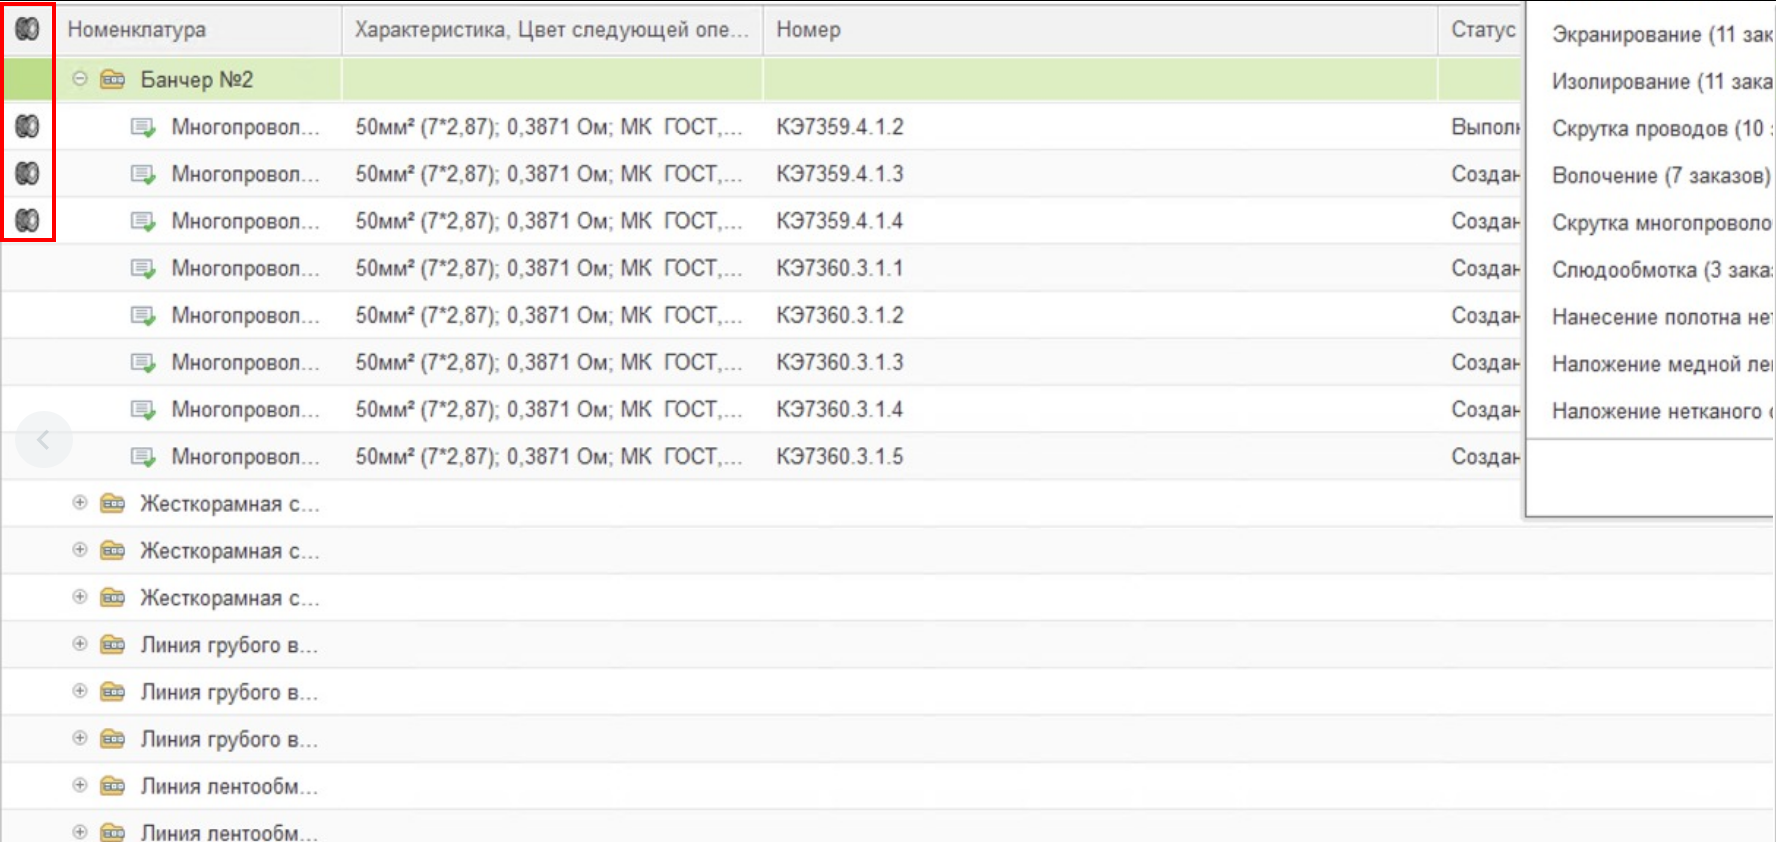
Task: Expand the first Жесткорамная с… group
Action: pos(80,502)
